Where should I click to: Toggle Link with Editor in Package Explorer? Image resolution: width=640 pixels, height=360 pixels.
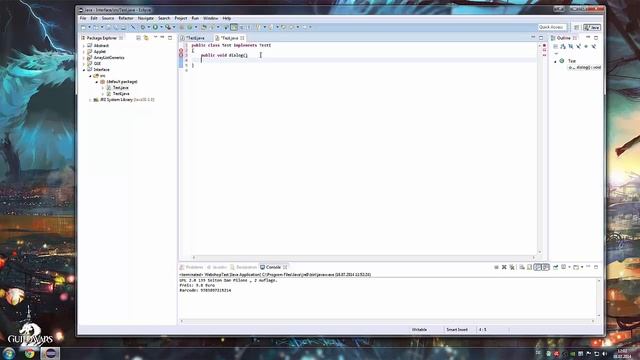(x=146, y=38)
